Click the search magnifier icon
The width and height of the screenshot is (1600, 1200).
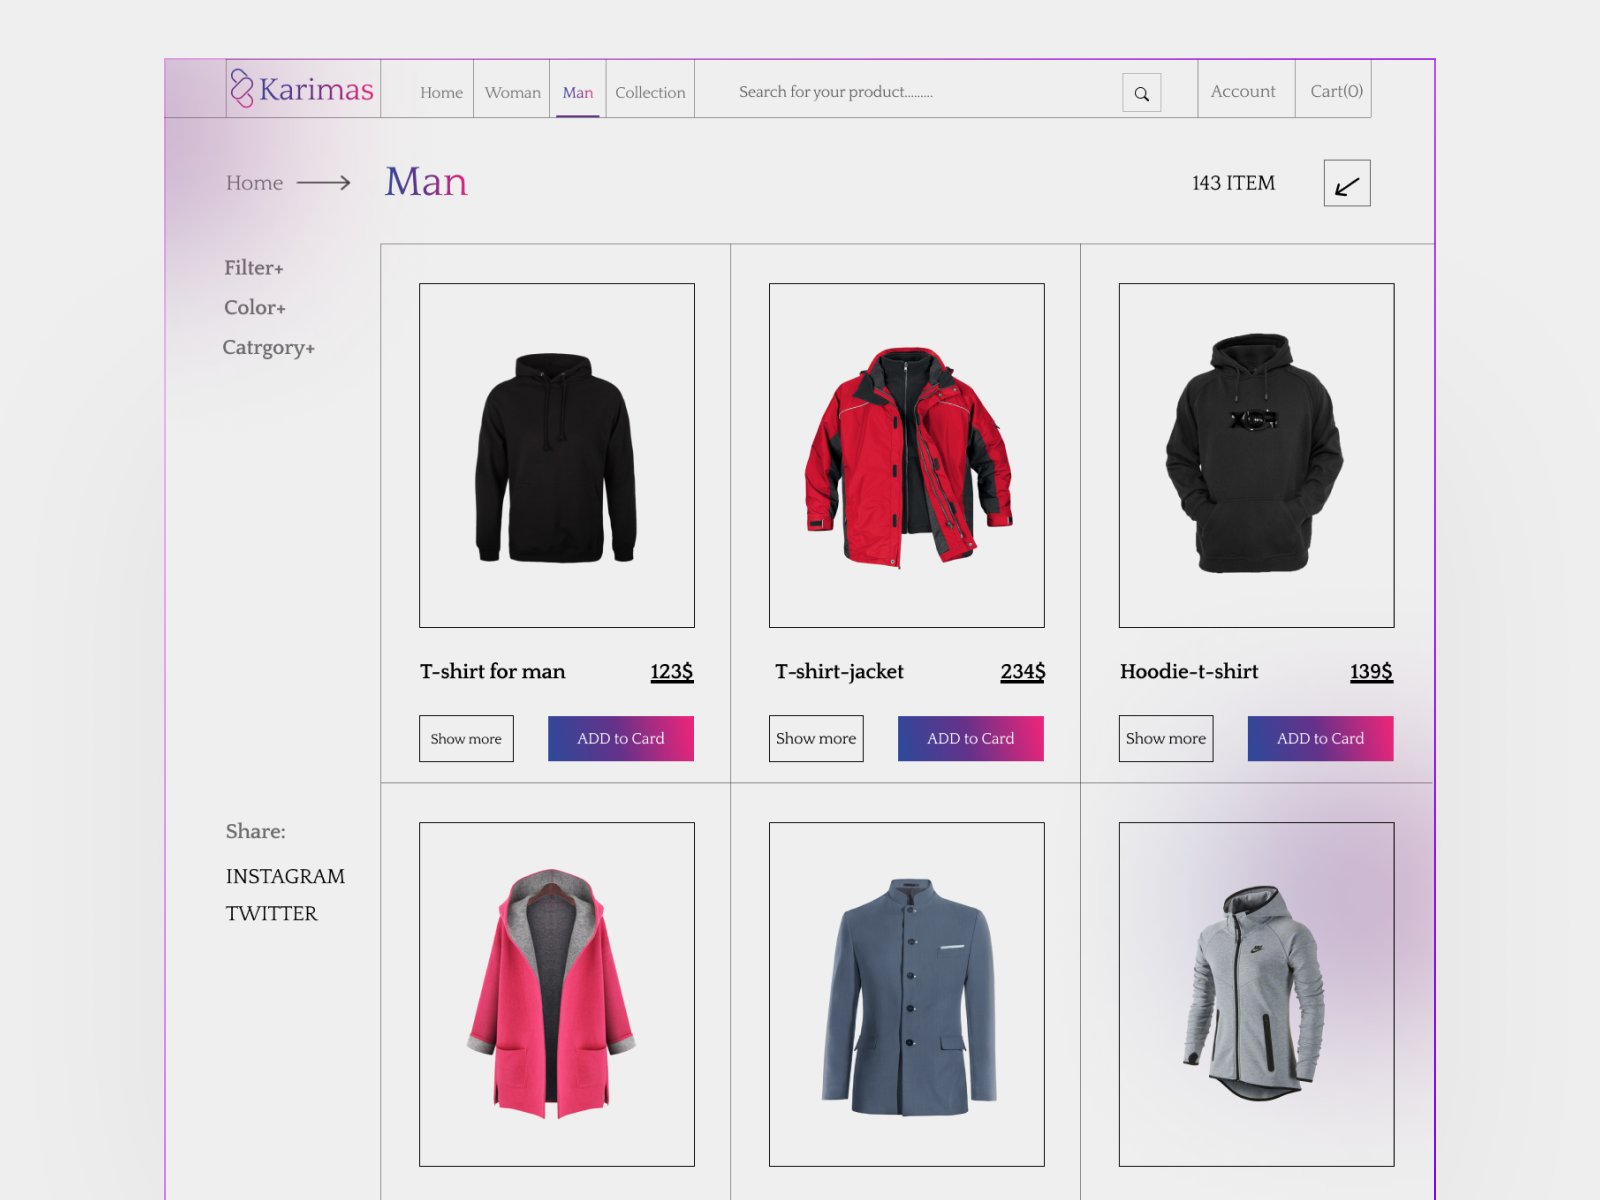pyautogui.click(x=1141, y=92)
